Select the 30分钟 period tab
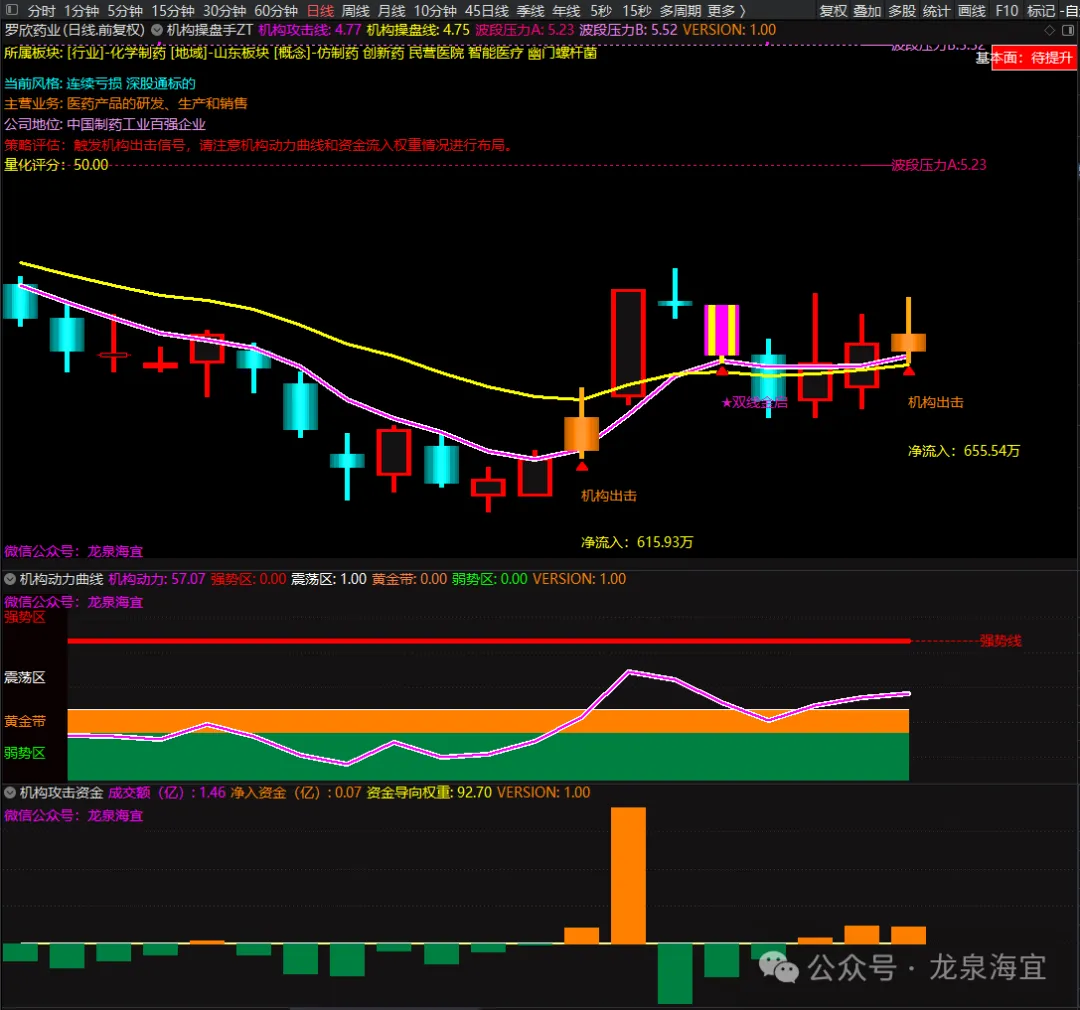This screenshot has height=1010, width=1080. pyautogui.click(x=225, y=11)
